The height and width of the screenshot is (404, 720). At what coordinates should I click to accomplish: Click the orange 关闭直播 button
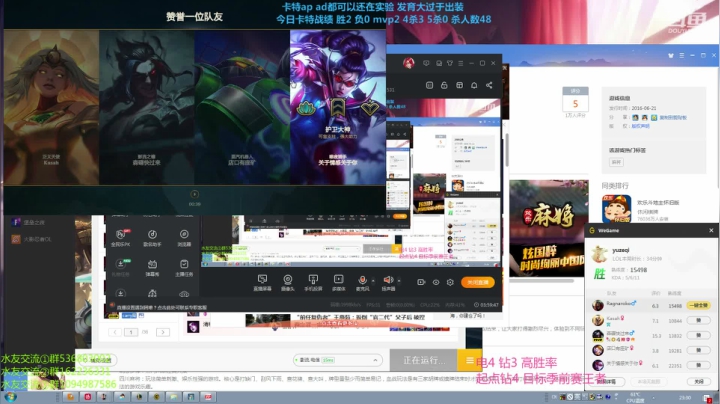coord(478,282)
